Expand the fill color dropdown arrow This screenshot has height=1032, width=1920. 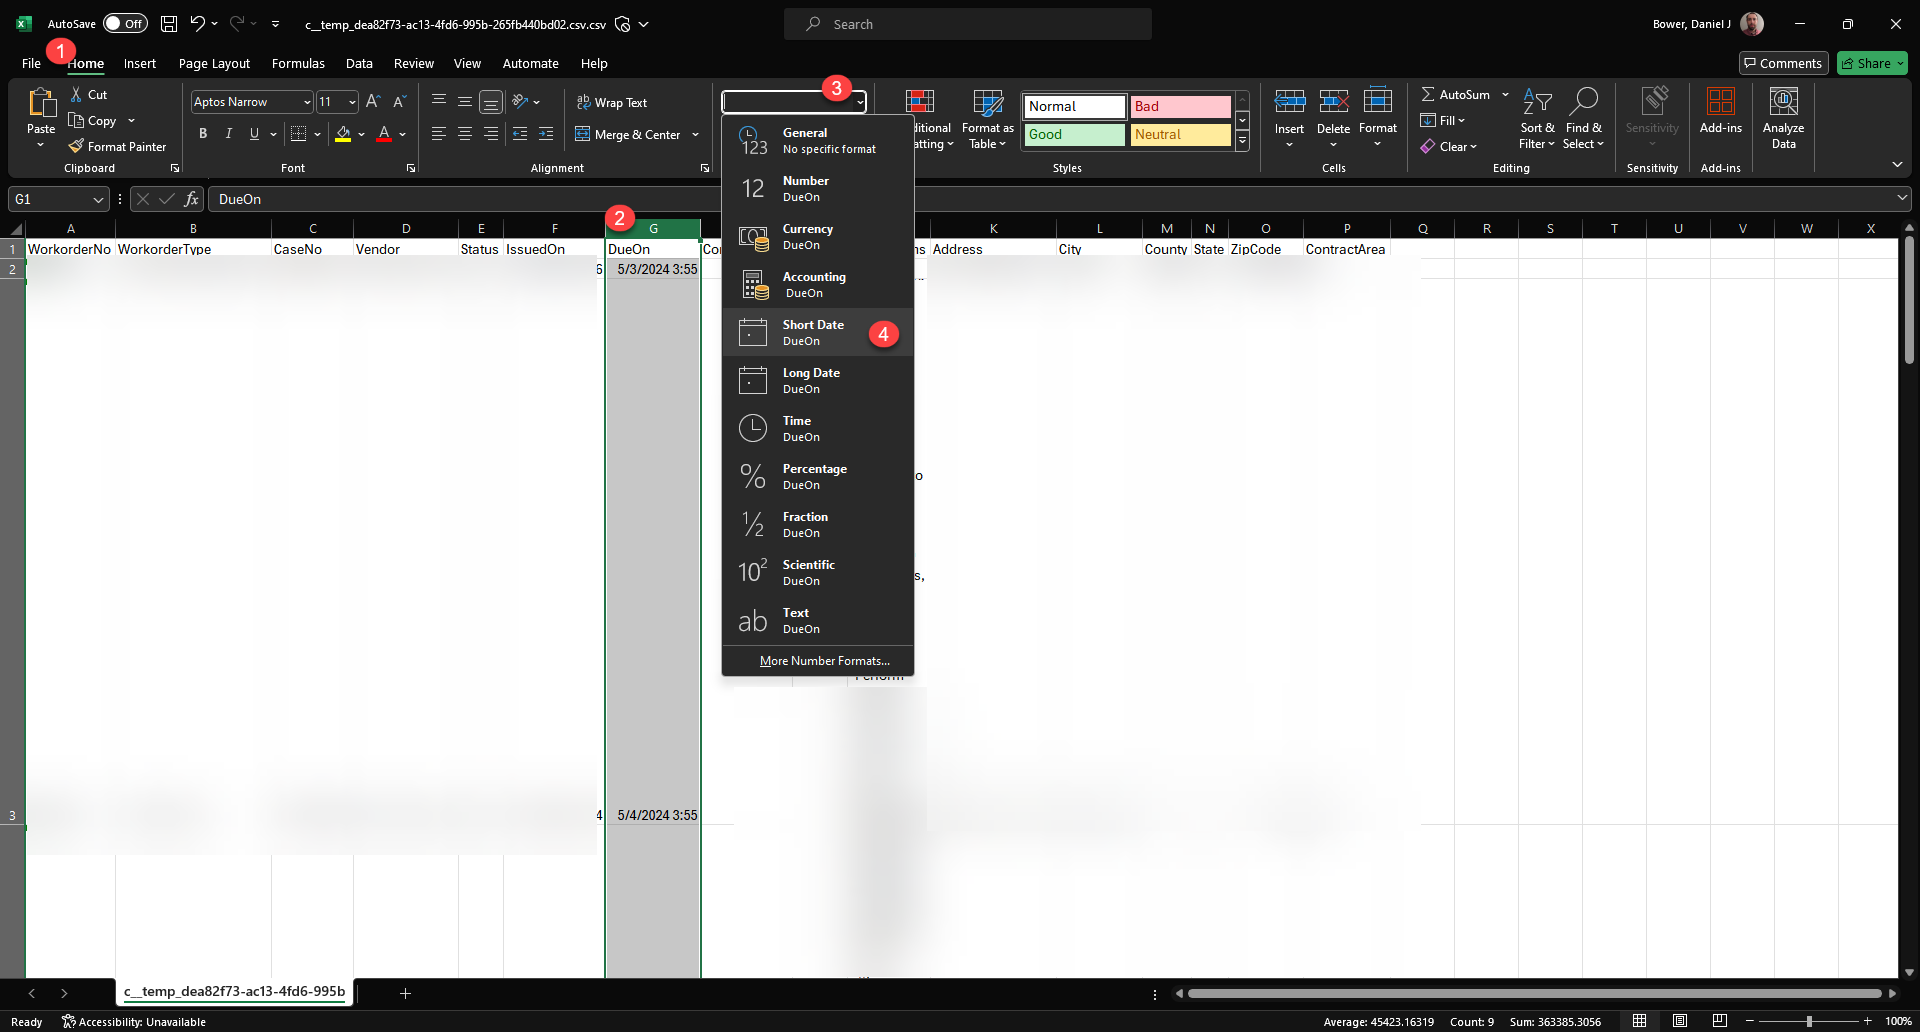(x=362, y=134)
